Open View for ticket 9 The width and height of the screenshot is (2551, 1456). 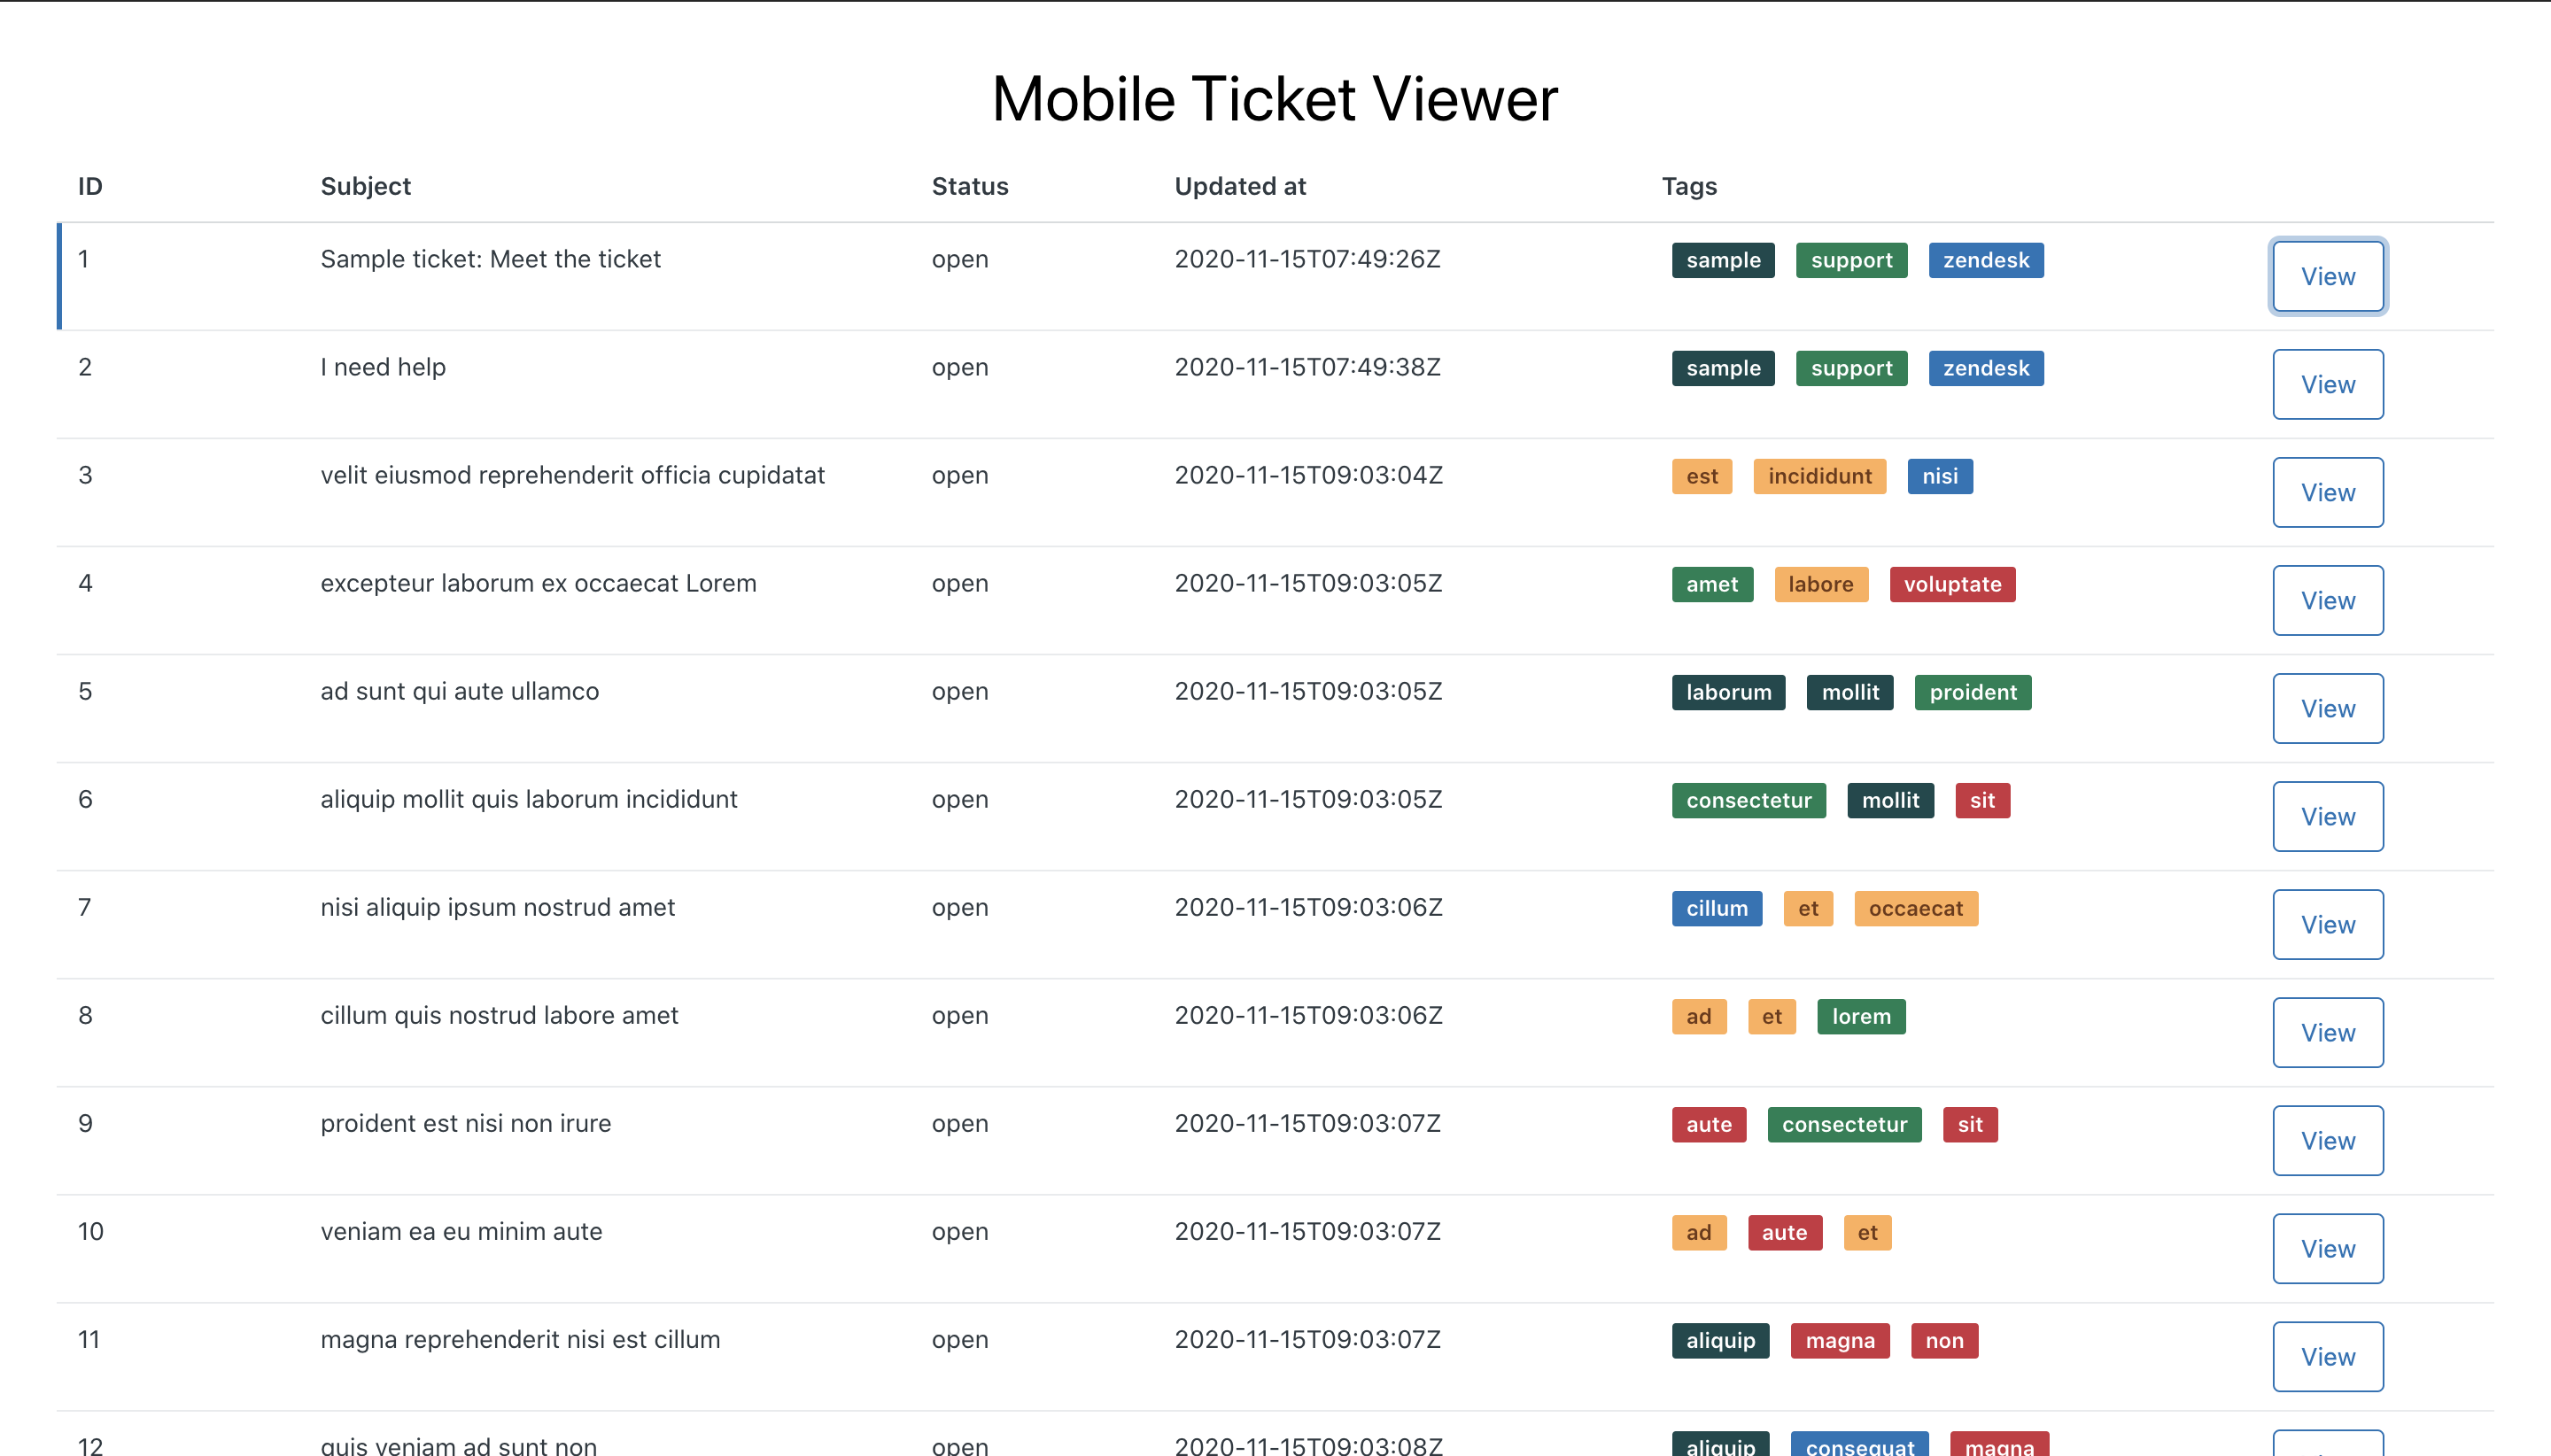tap(2327, 1140)
